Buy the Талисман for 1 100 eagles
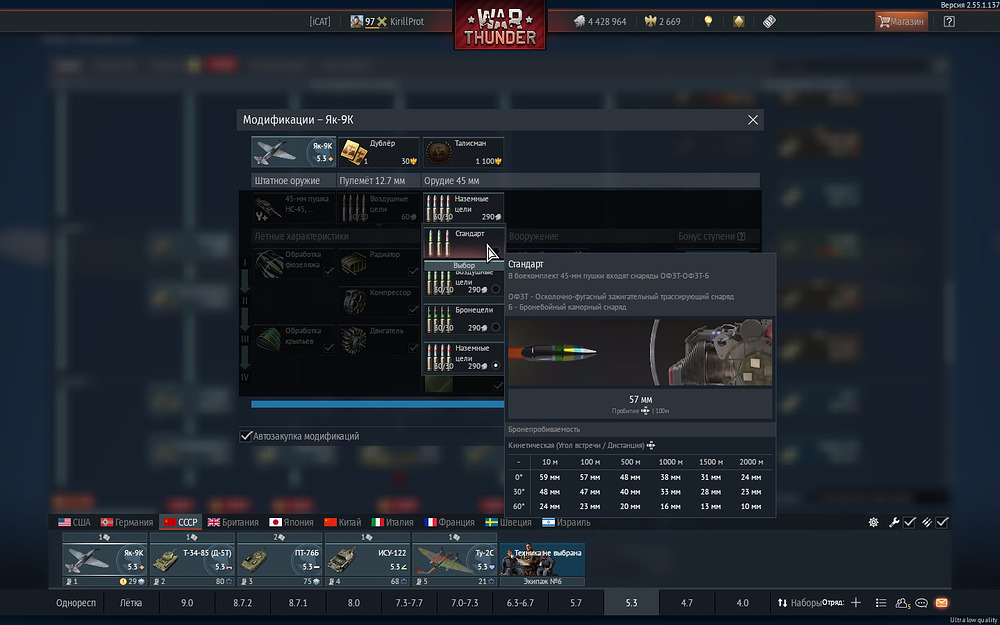The width and height of the screenshot is (1000, 625). (x=463, y=152)
